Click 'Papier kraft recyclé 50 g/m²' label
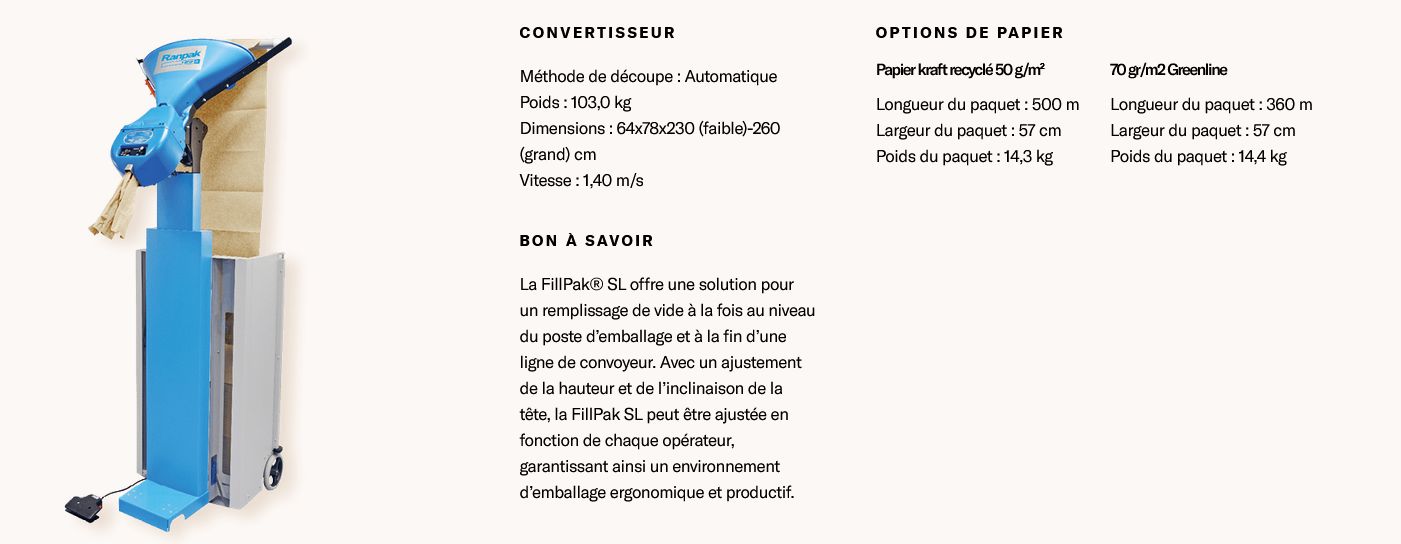The height and width of the screenshot is (544, 1401). click(x=960, y=70)
